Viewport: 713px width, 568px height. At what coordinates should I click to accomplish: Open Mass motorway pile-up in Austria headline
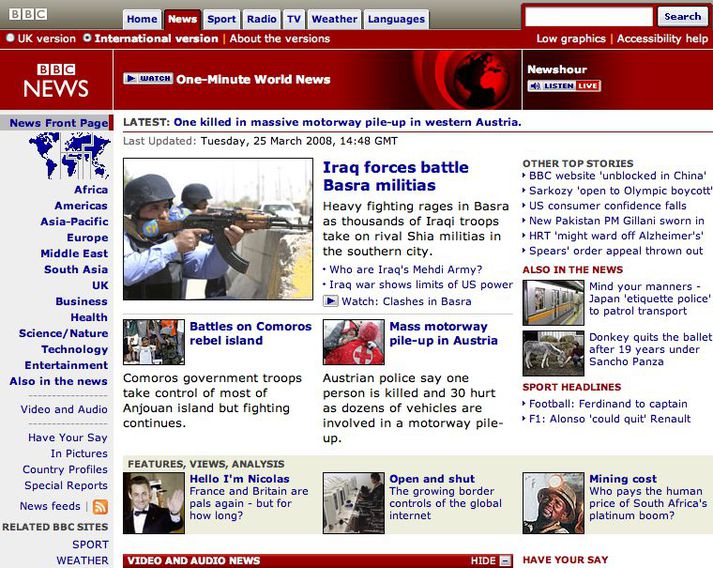tap(443, 333)
